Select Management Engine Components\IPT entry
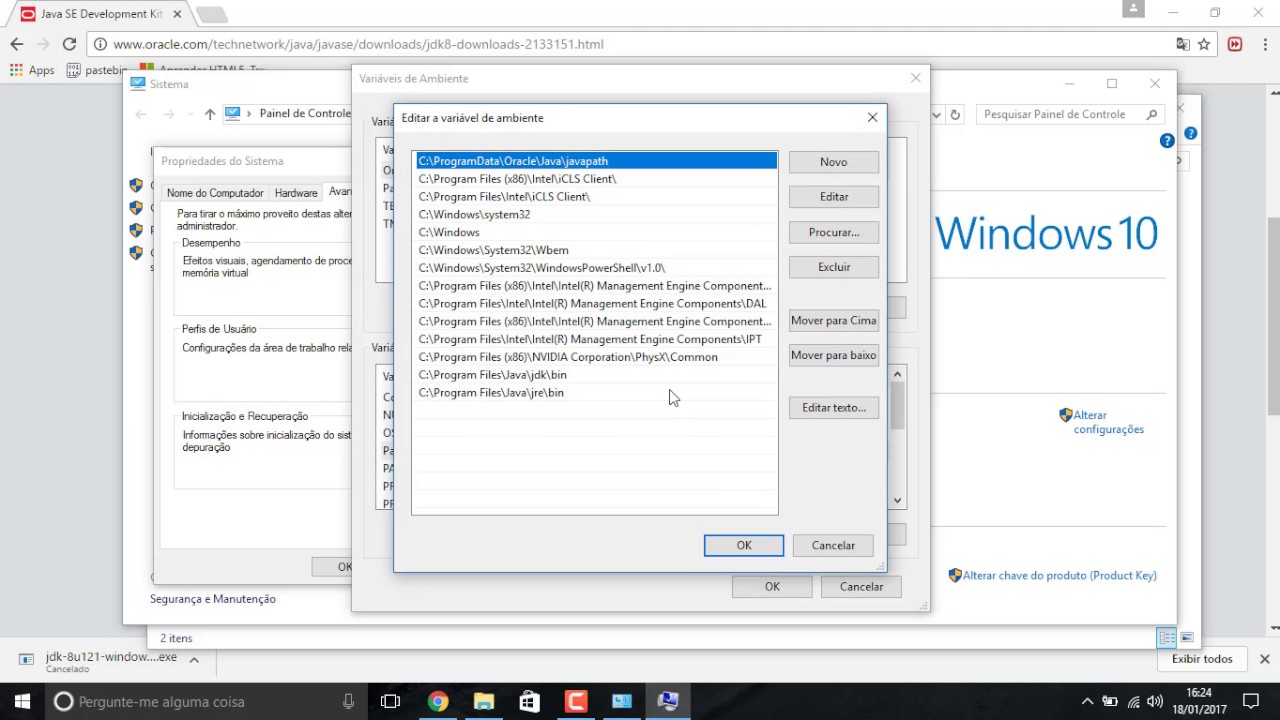This screenshot has width=1280, height=720. tap(596, 339)
